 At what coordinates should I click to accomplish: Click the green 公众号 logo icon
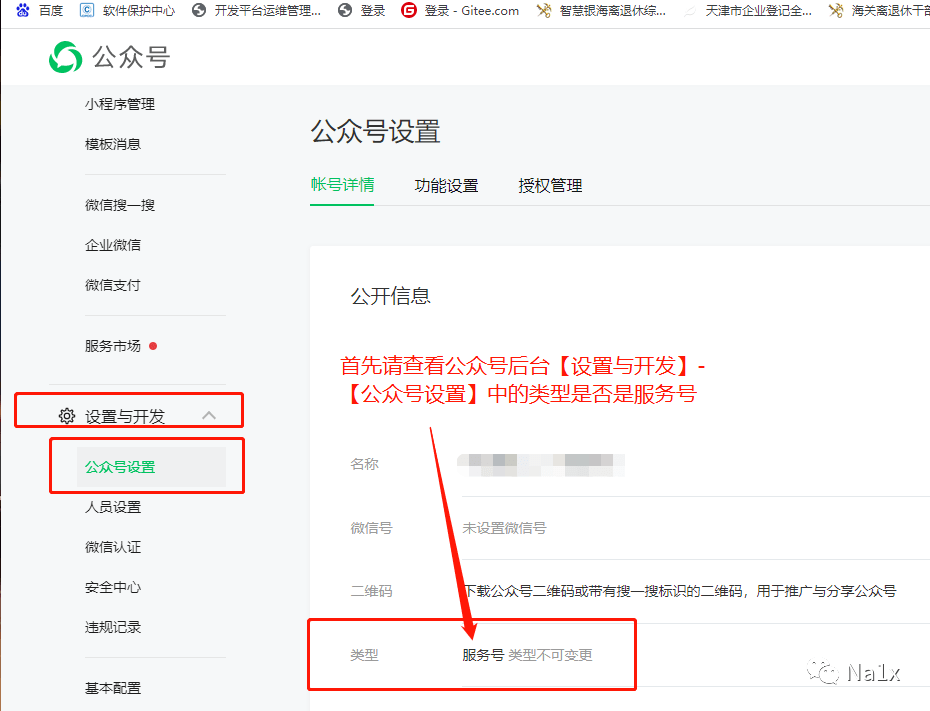click(66, 57)
